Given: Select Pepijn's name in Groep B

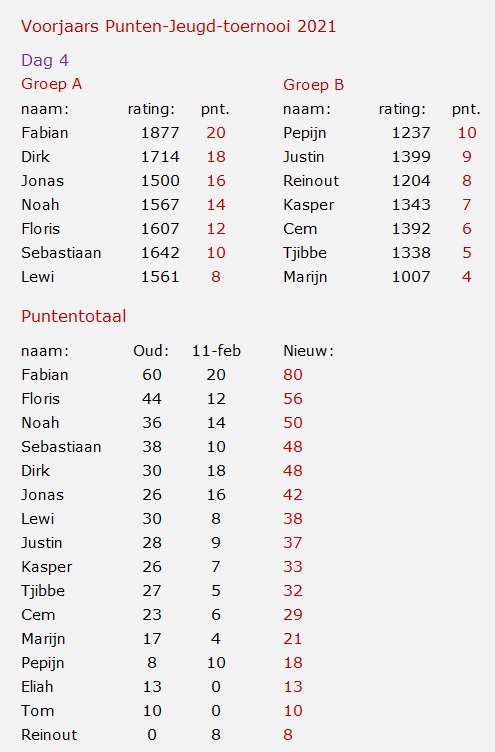Looking at the screenshot, I should point(305,133).
